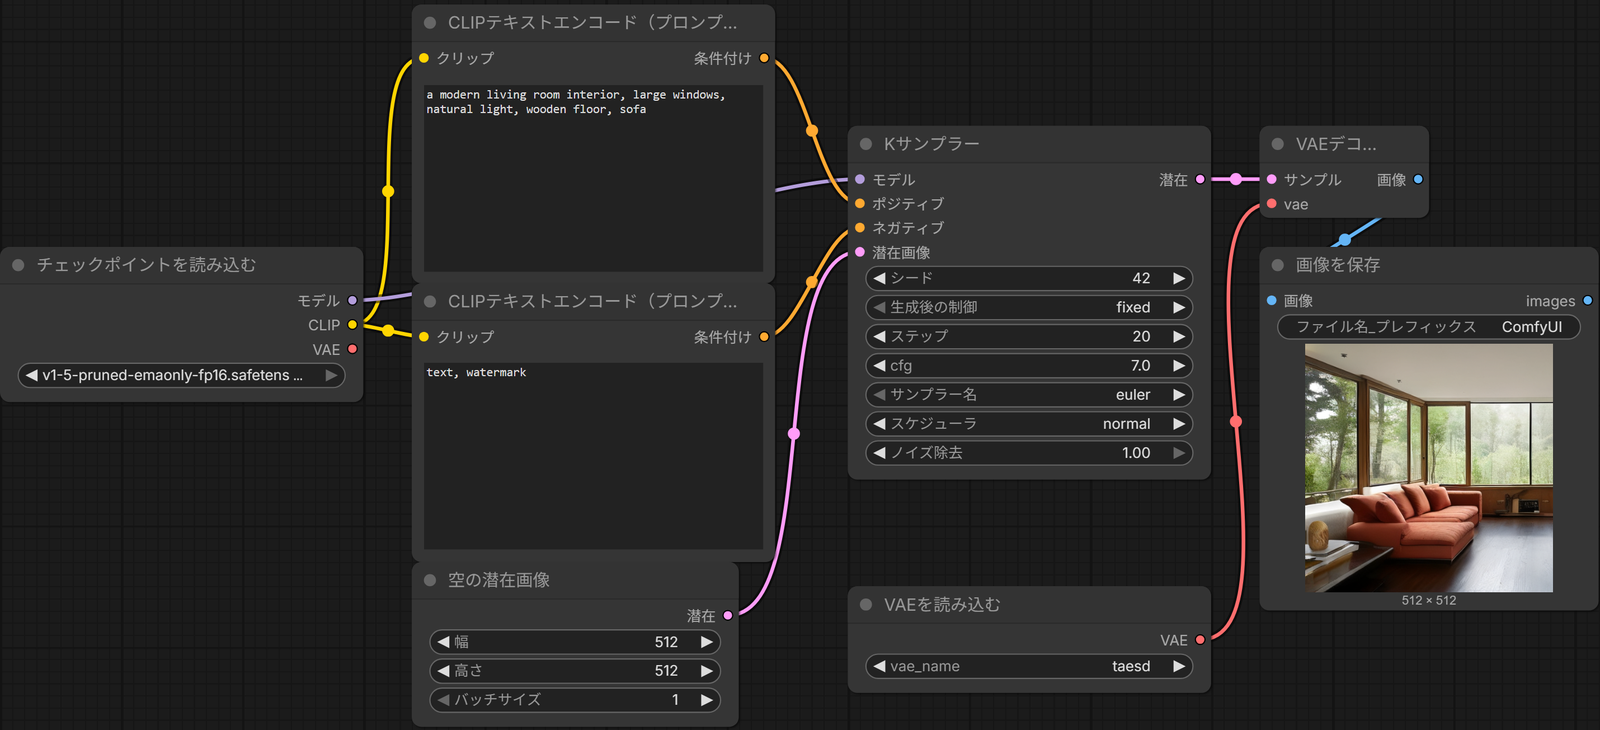Click the 潜在 output socket on Kサンプラー
Viewport: 1600px width, 730px height.
(x=1200, y=179)
